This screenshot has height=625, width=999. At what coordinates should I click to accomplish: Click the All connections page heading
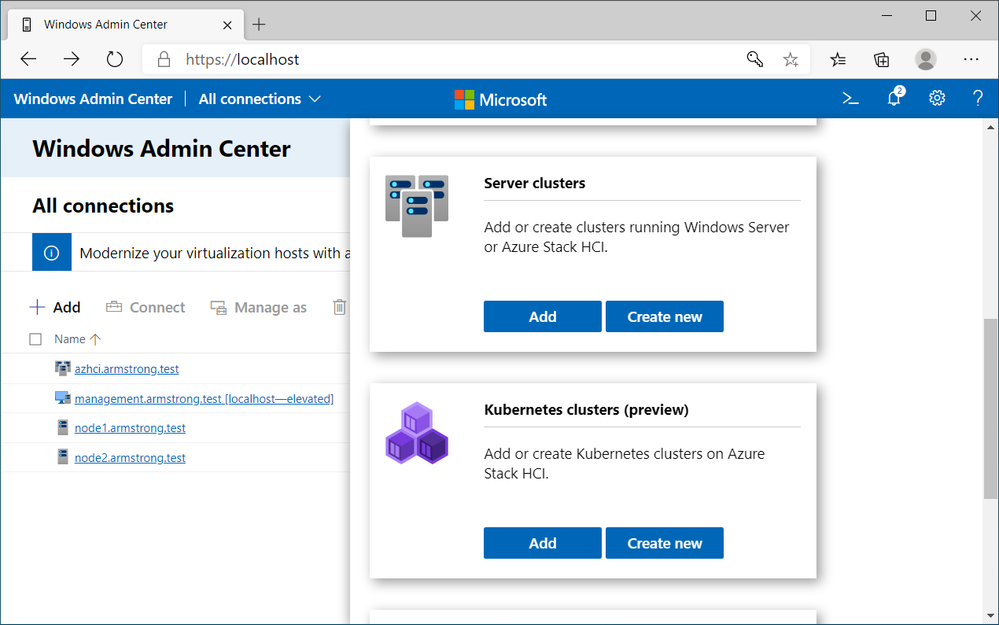coord(103,206)
